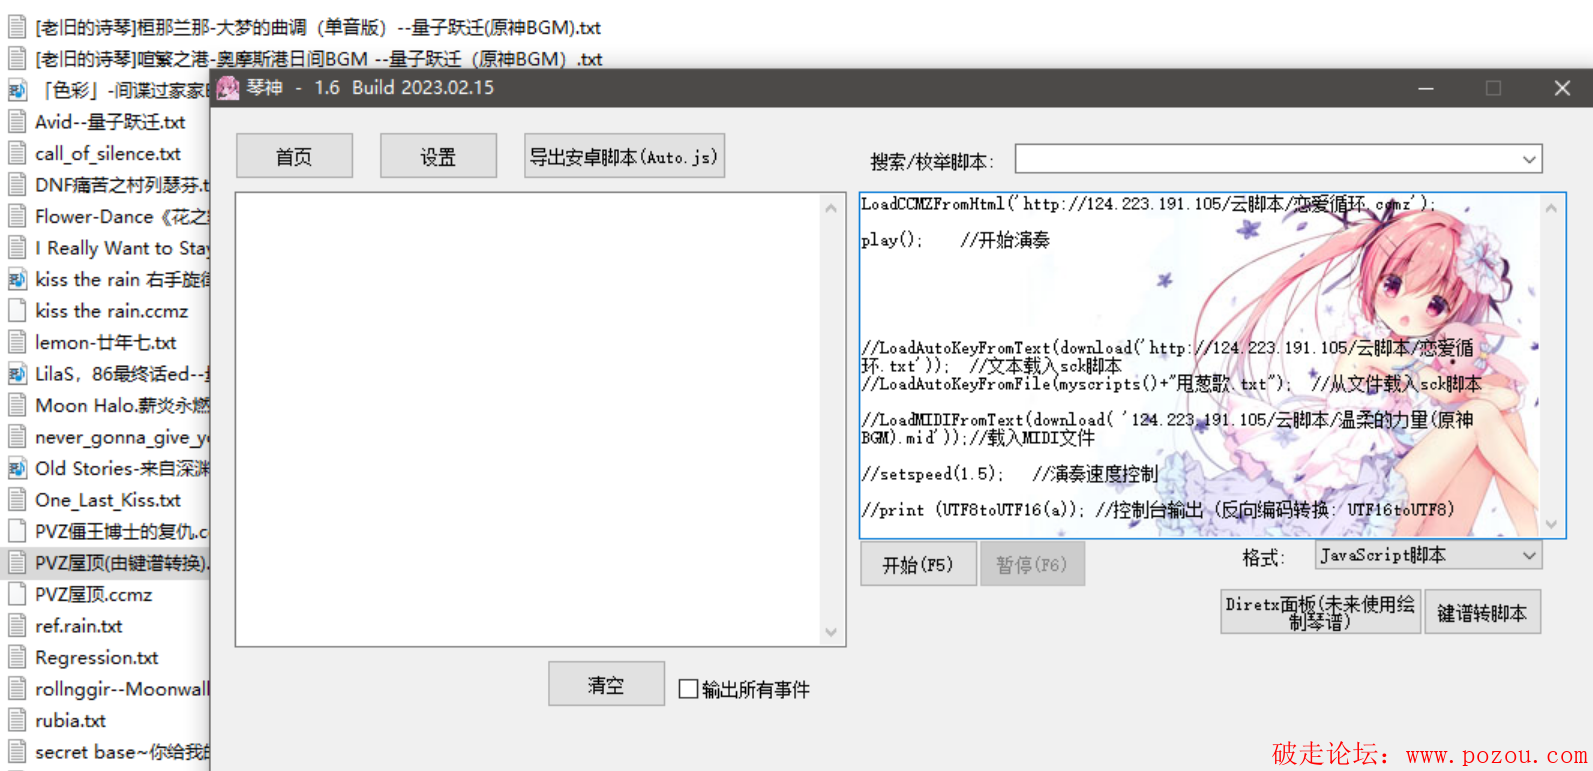
Task: Select the file Flower-Dance《花之
Action: (x=122, y=217)
